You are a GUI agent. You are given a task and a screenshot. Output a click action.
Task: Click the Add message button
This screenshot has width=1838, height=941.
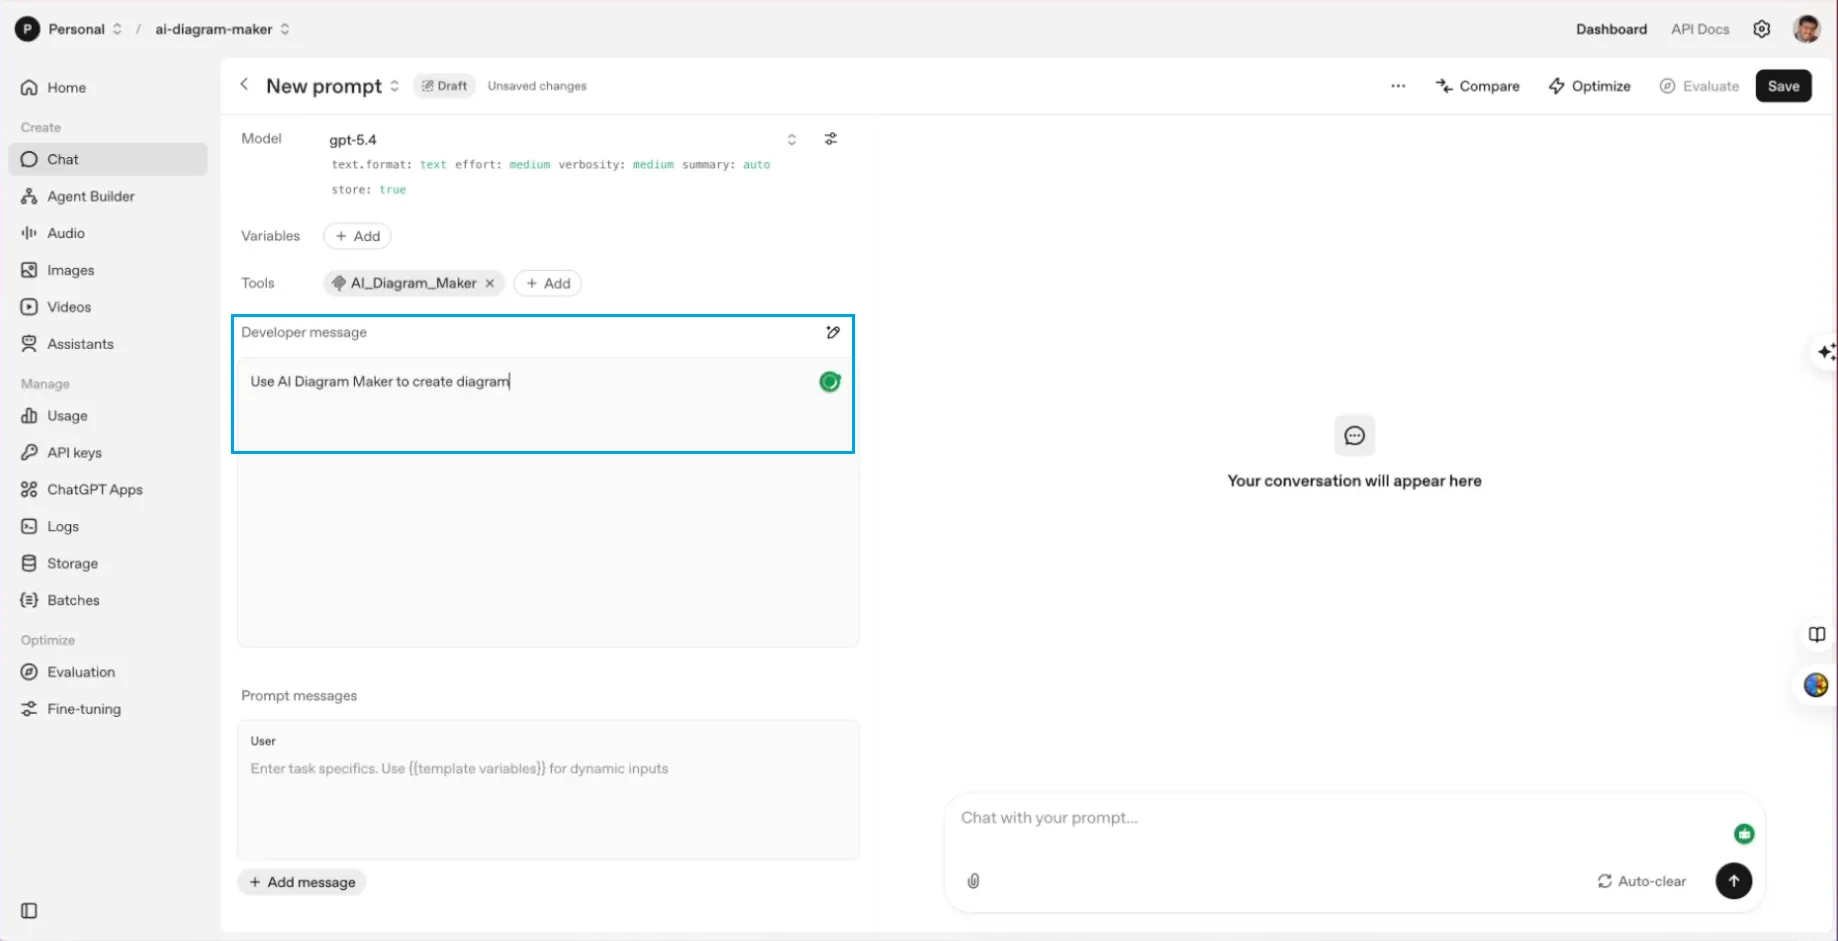[x=302, y=882]
